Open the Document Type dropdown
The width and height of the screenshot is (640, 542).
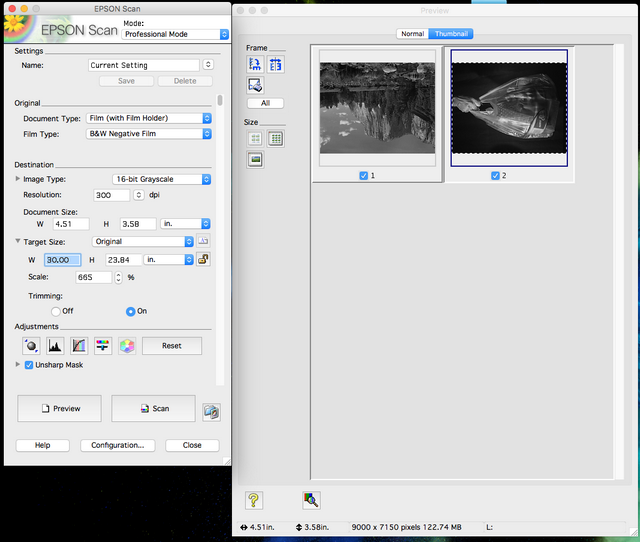pos(149,118)
